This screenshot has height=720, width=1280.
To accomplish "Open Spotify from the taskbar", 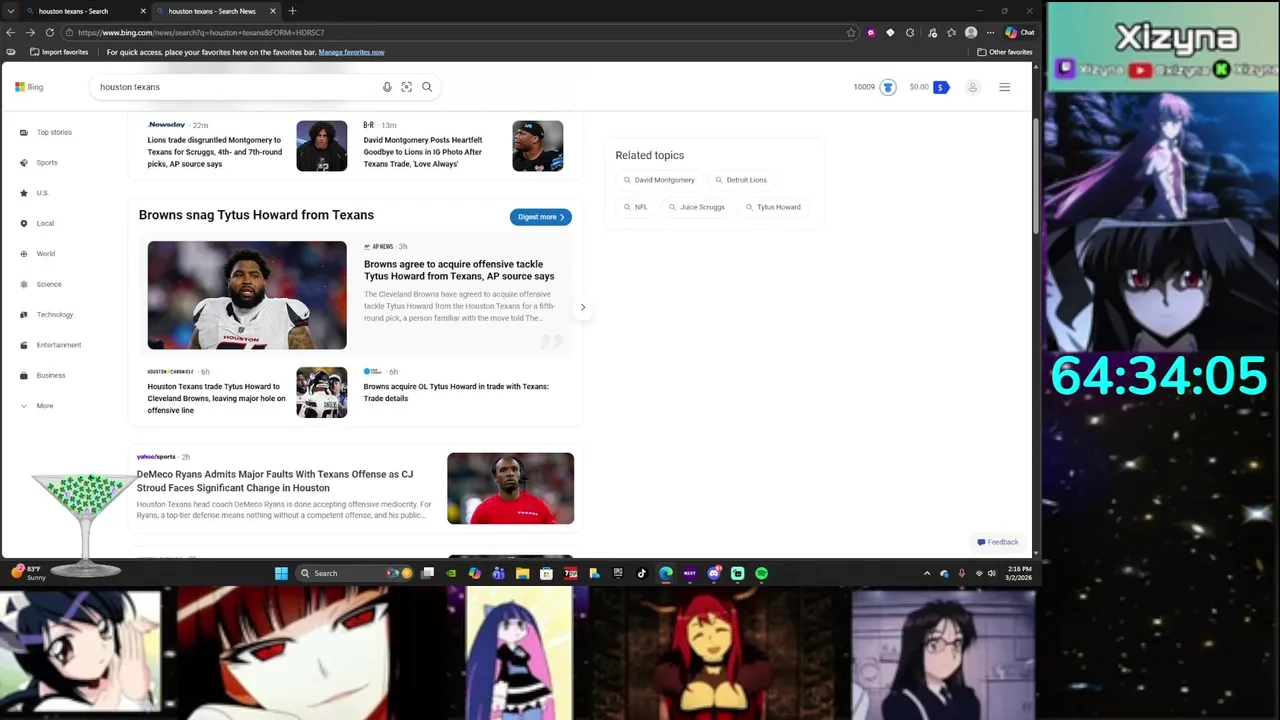I will tap(761, 573).
